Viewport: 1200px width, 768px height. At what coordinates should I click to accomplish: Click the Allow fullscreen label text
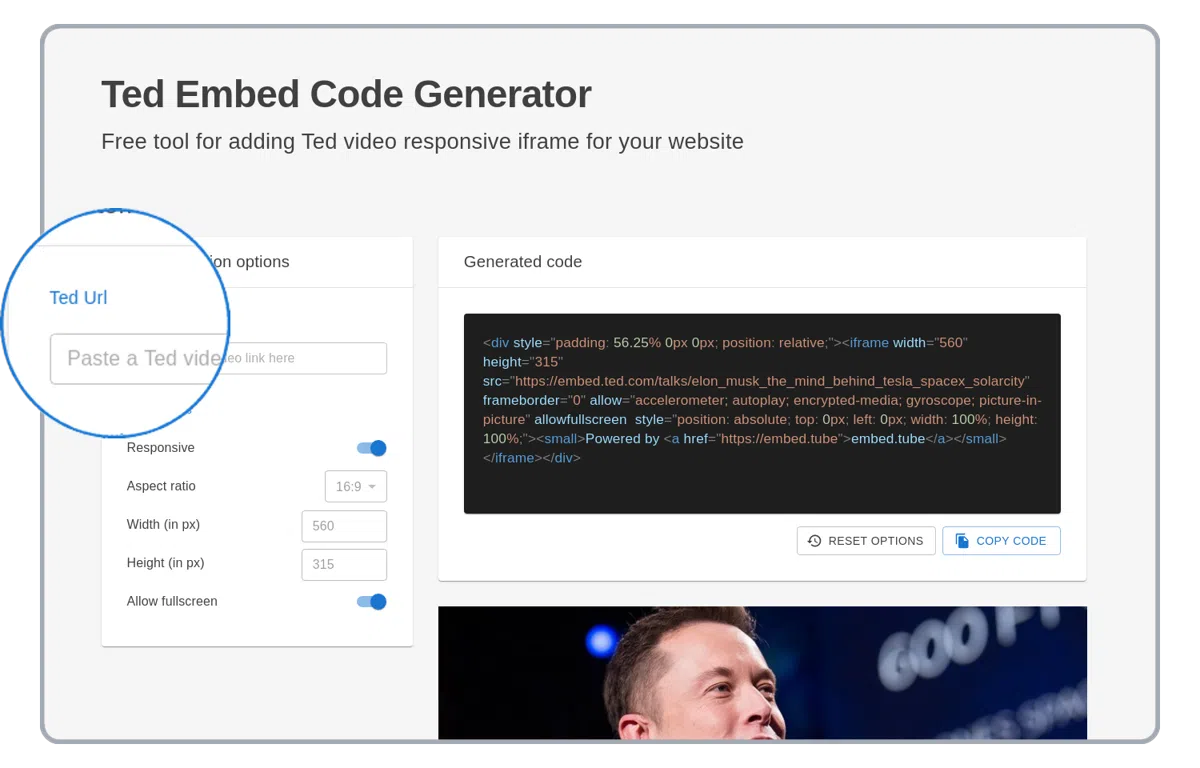click(172, 601)
